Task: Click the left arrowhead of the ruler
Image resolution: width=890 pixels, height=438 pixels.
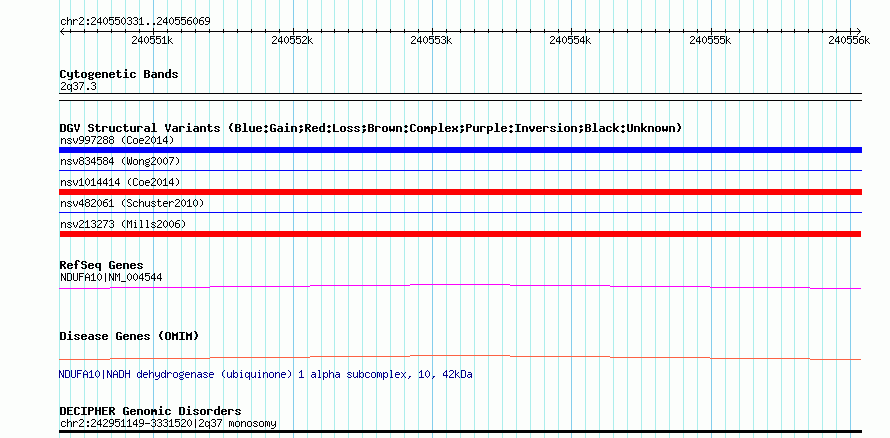Action: click(63, 31)
